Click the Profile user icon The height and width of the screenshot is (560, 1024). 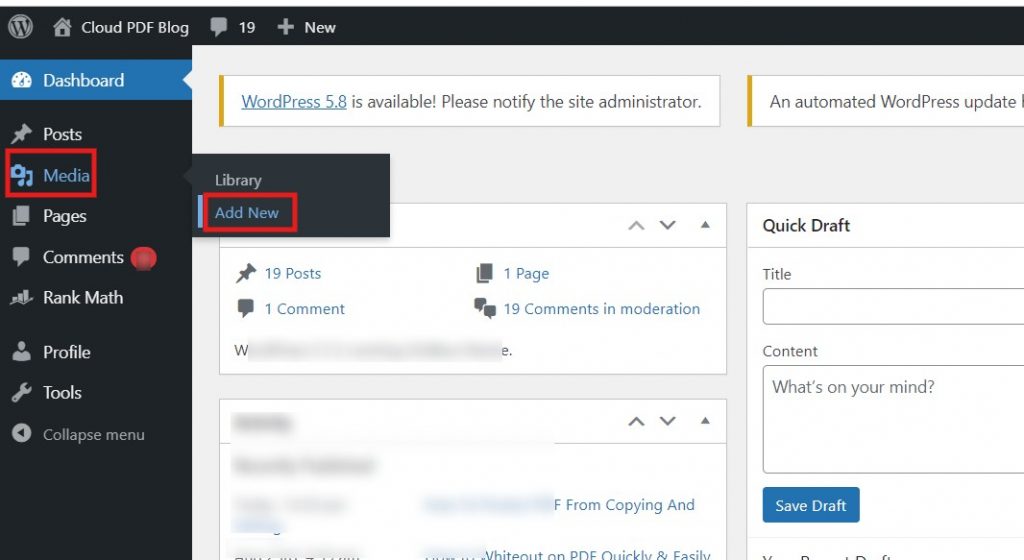(x=22, y=351)
